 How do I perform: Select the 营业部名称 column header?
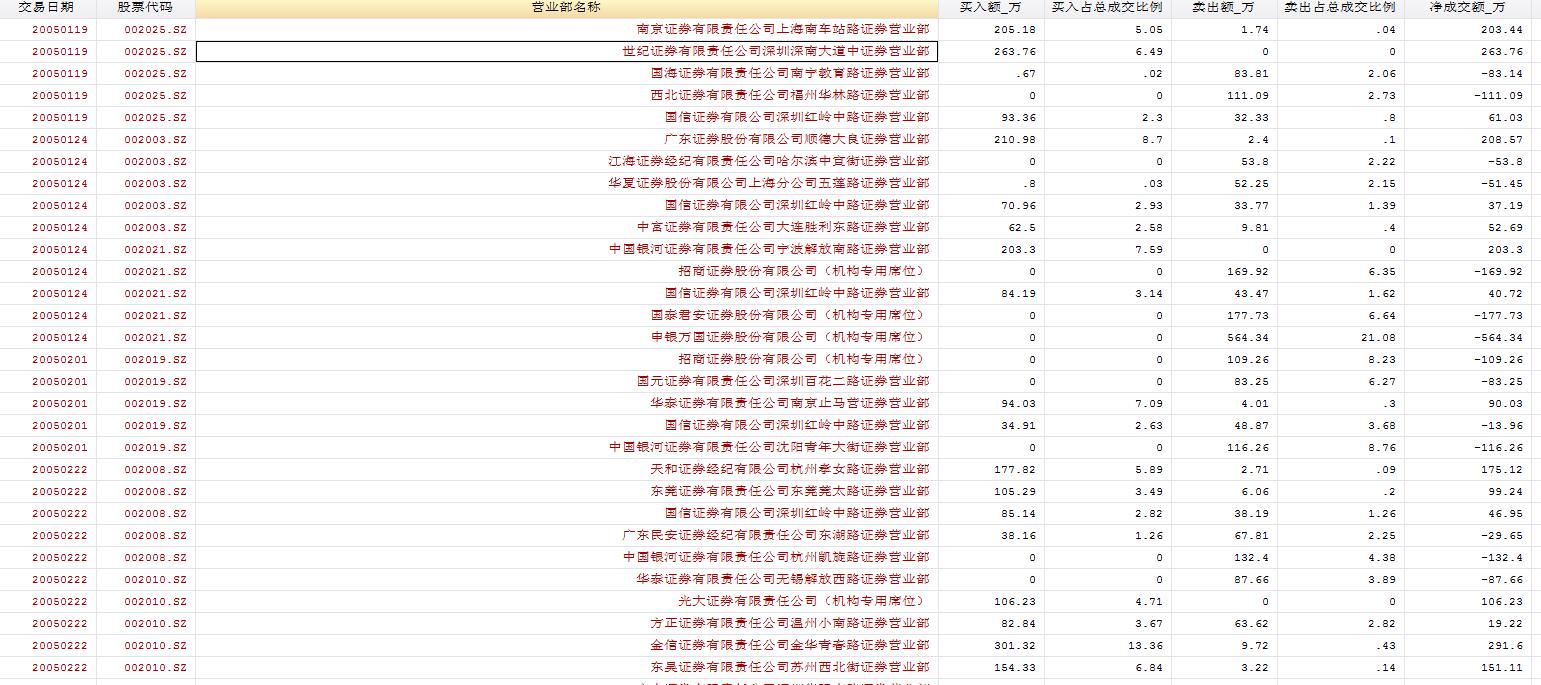coord(567,7)
